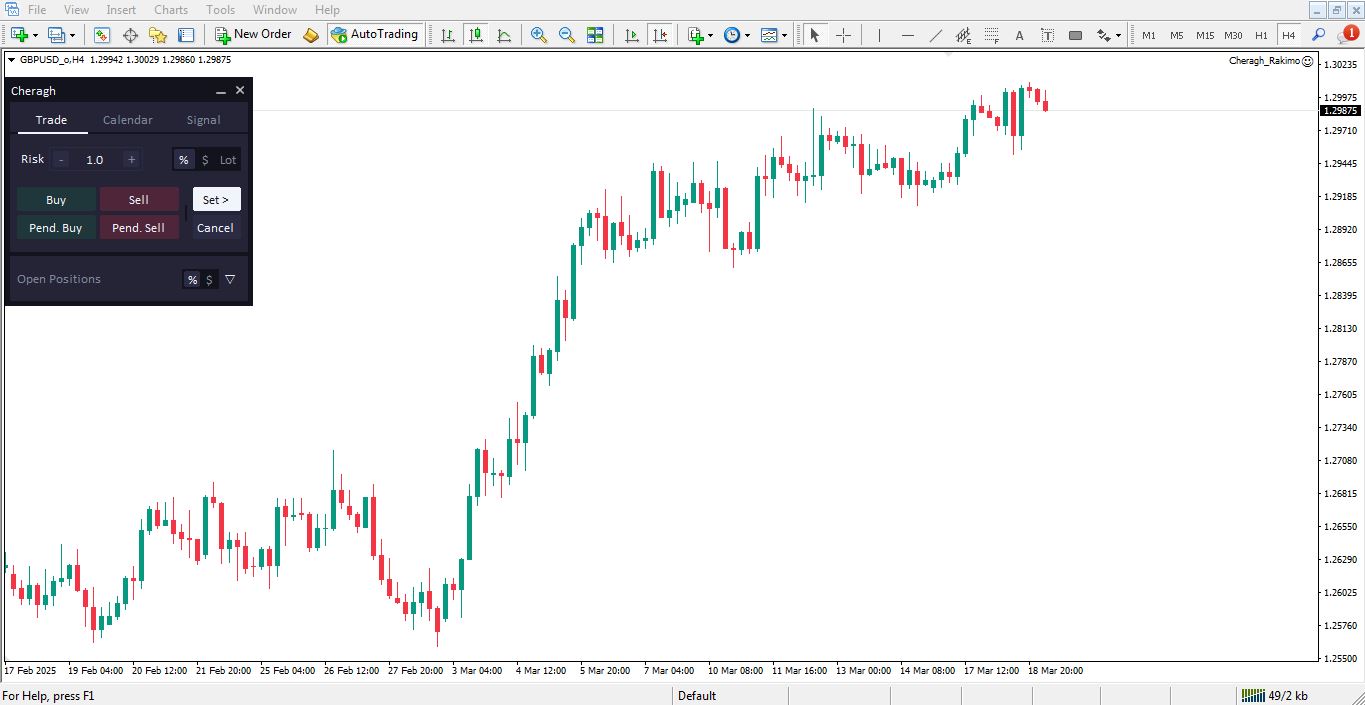Click the green Buy button
The width and height of the screenshot is (1365, 705).
[56, 200]
